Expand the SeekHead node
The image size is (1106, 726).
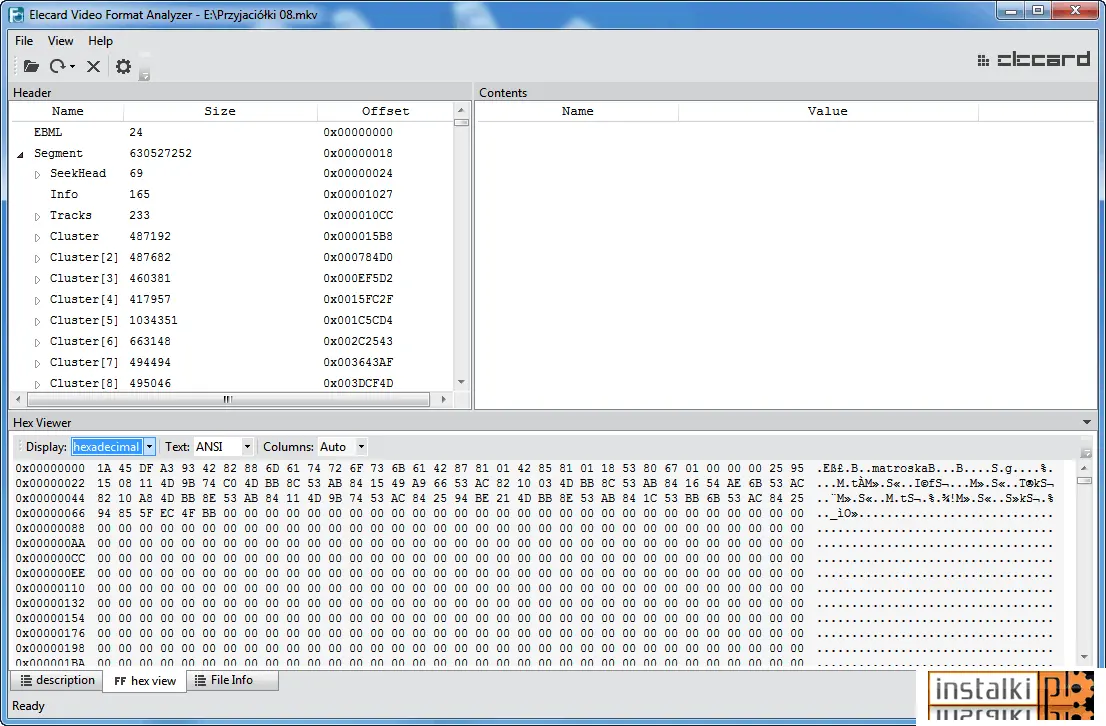pyautogui.click(x=37, y=175)
